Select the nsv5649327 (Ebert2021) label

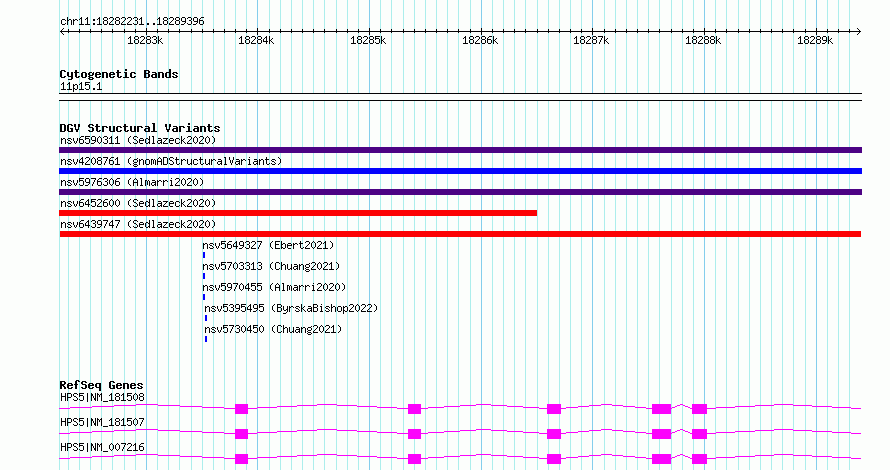[x=268, y=245]
